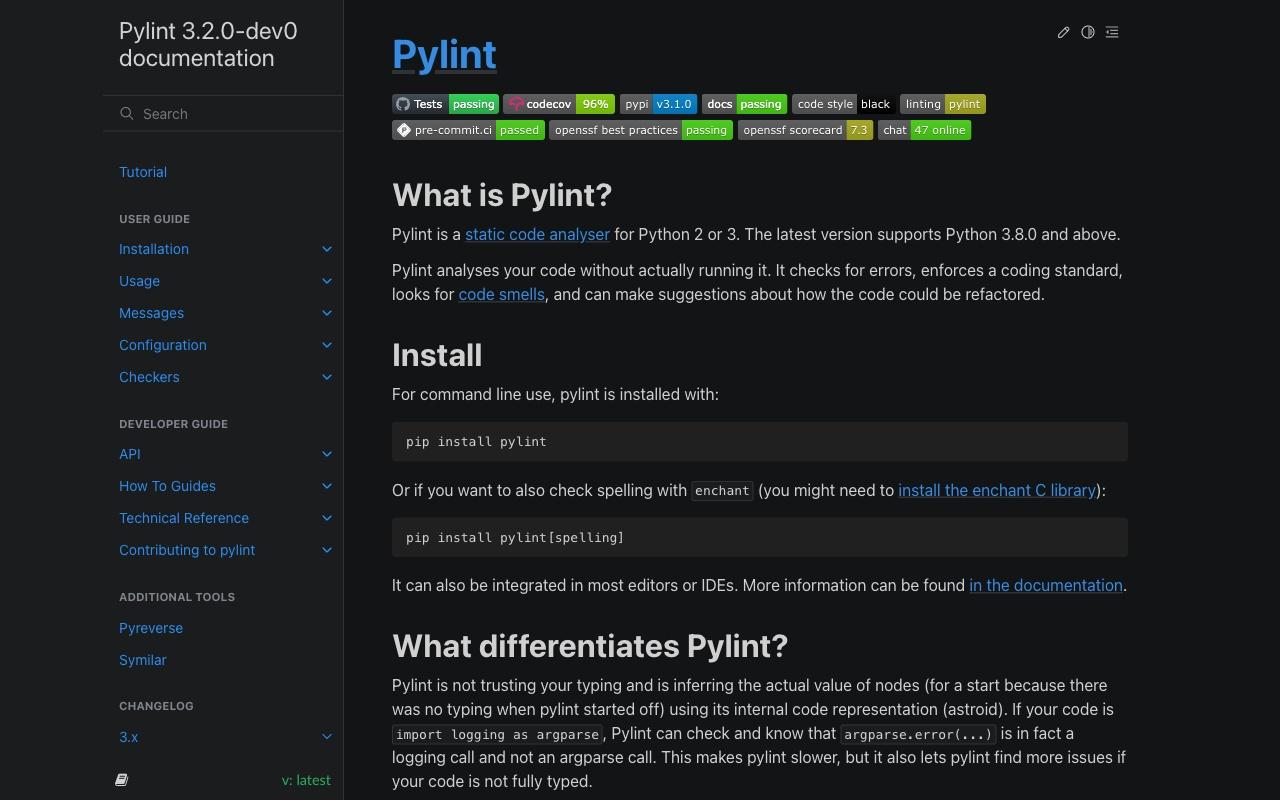
Task: Open Technical Reference in sidebar
Action: (x=184, y=518)
